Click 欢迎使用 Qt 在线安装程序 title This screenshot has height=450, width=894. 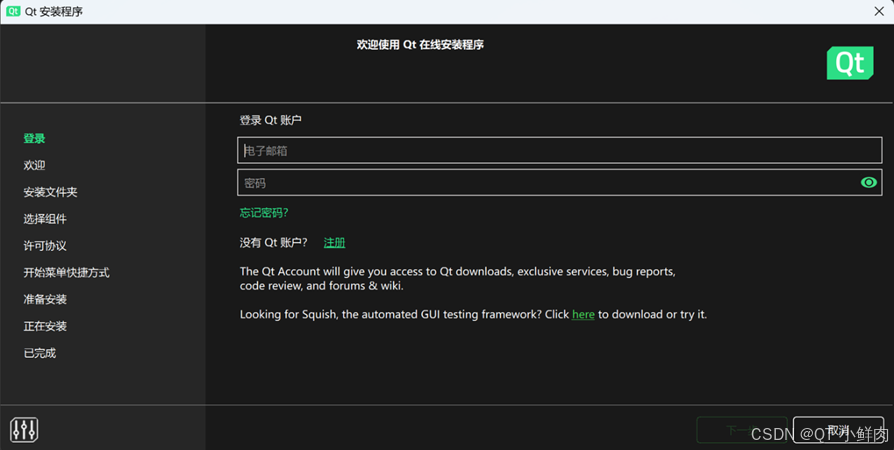pos(420,44)
